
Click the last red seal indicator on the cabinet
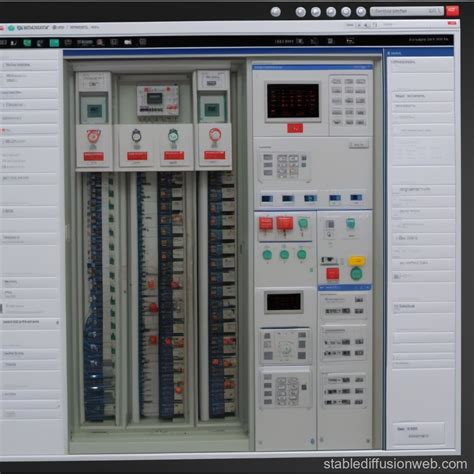[215, 135]
